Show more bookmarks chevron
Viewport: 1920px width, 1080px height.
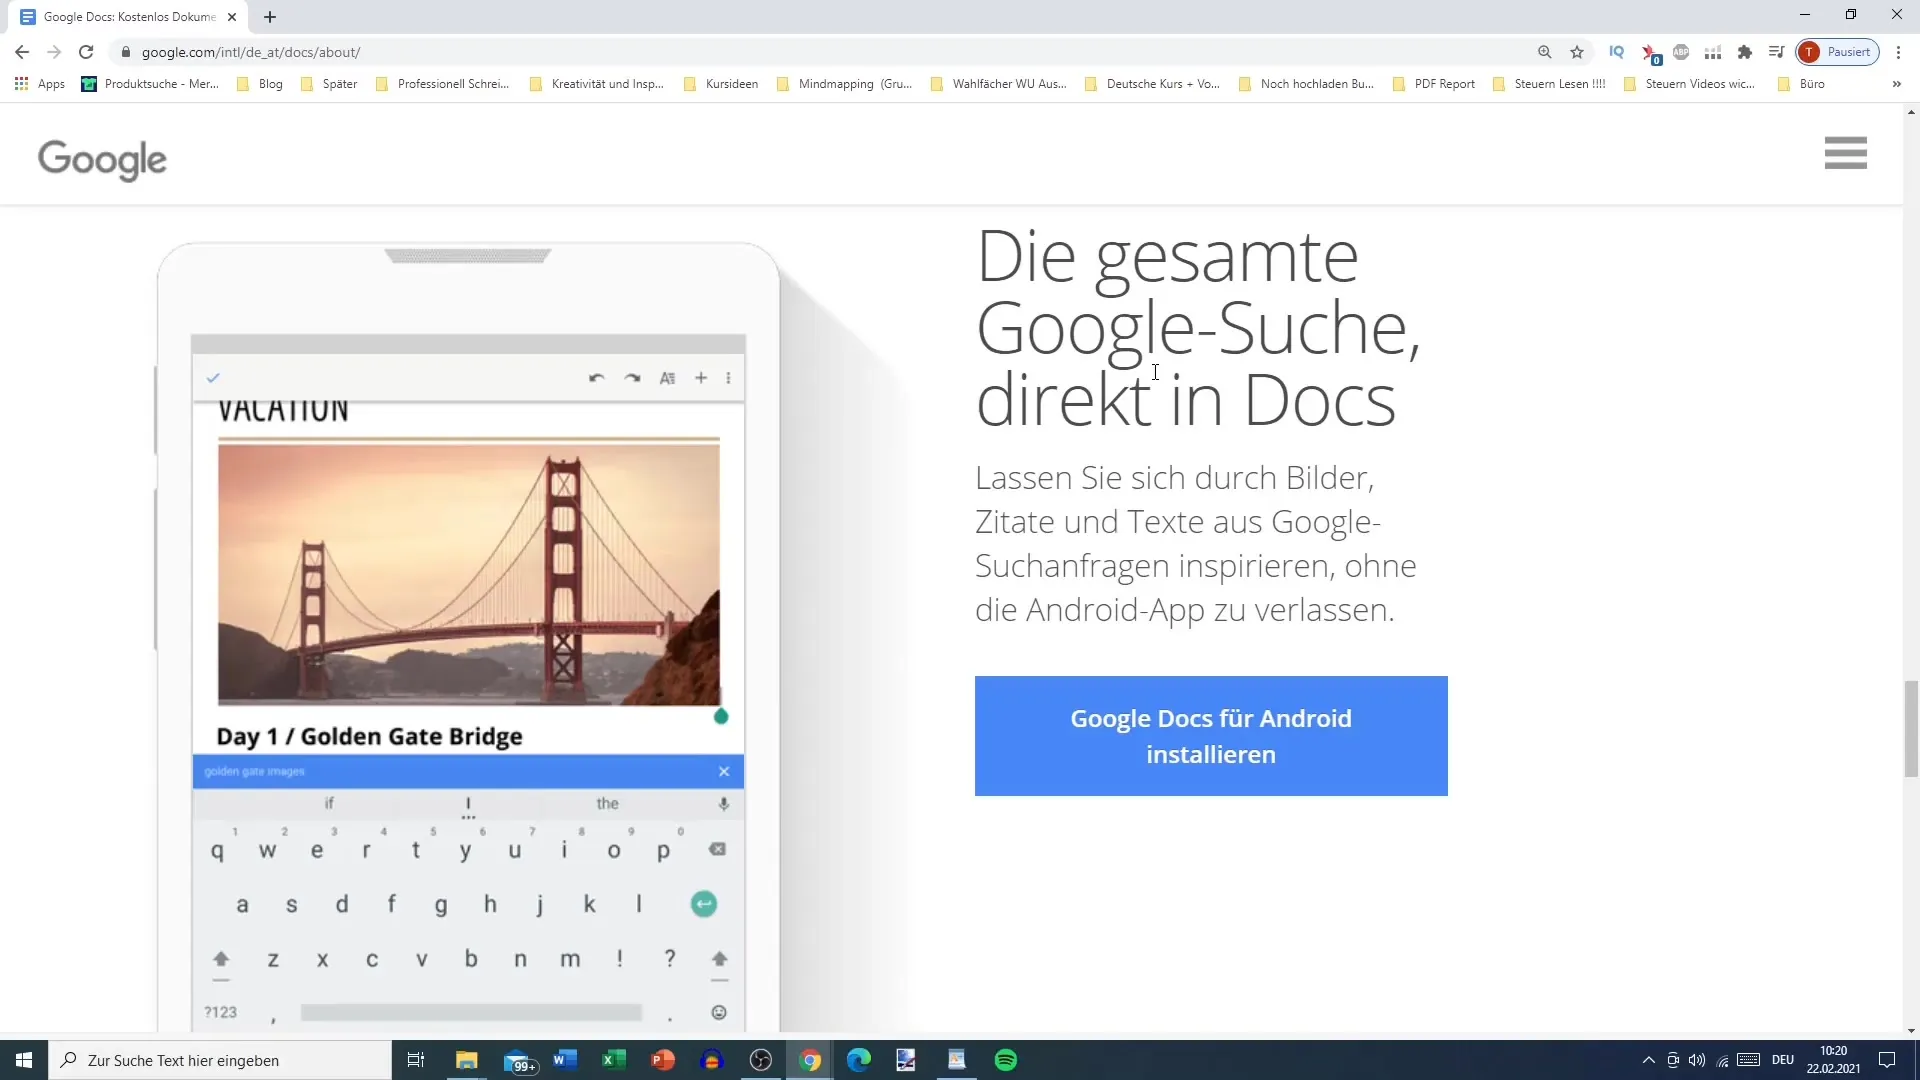click(x=1897, y=84)
